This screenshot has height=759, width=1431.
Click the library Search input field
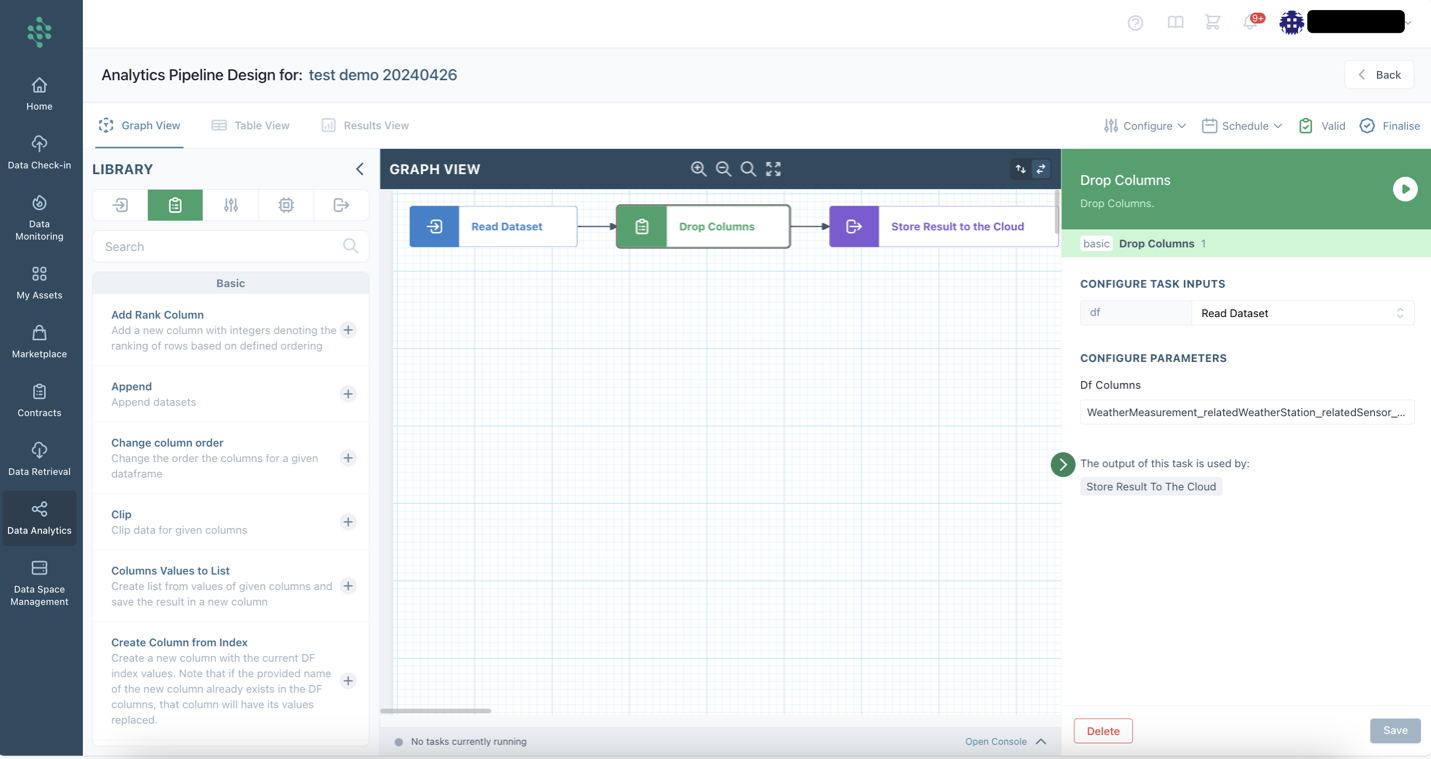[x=220, y=247]
